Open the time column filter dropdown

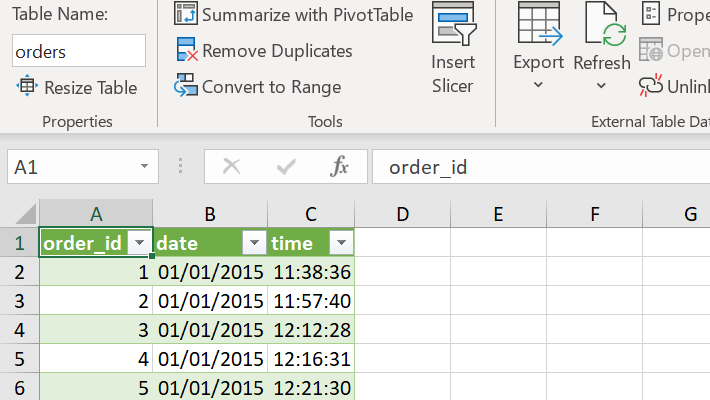pos(341,244)
